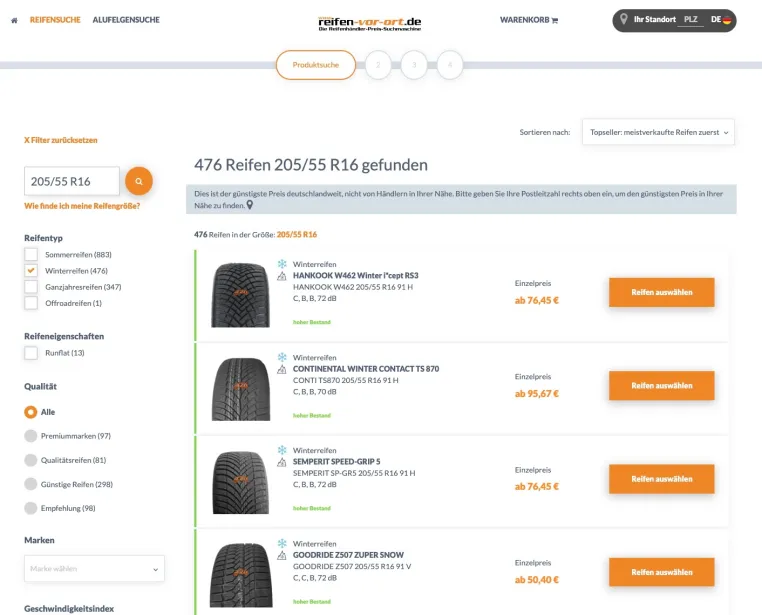The height and width of the screenshot is (615, 762).
Task: Check the Ganzjahresreifen (347) filter
Action: tap(31, 287)
